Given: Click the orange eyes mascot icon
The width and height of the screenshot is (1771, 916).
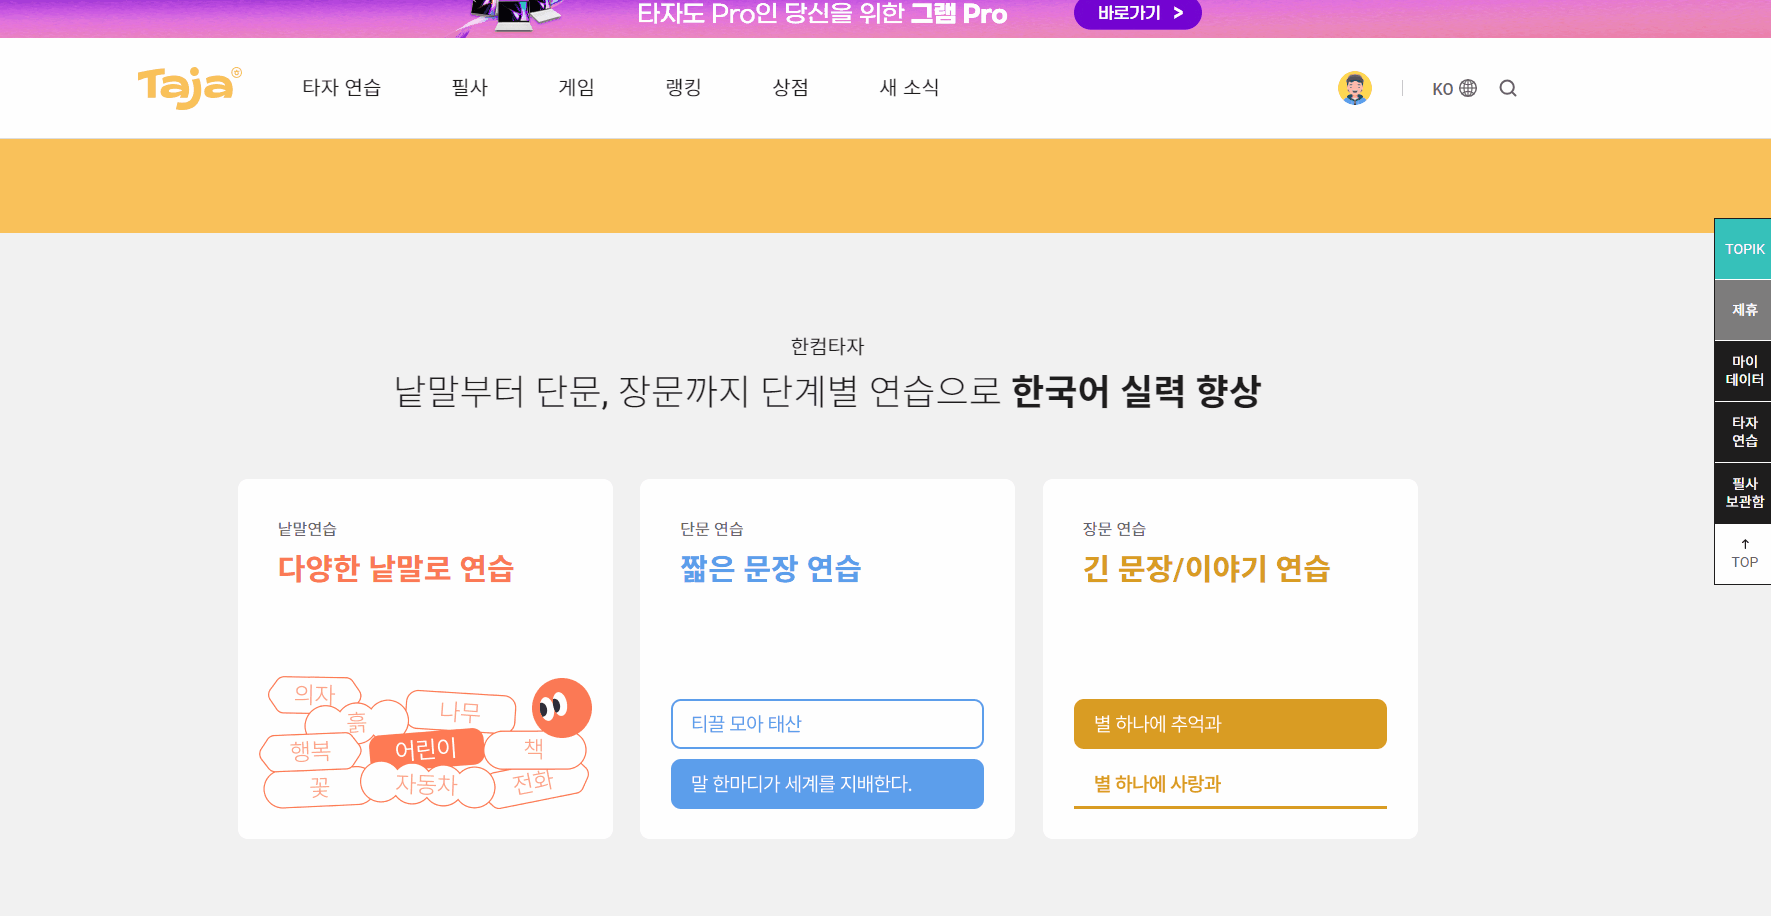Looking at the screenshot, I should [x=561, y=708].
